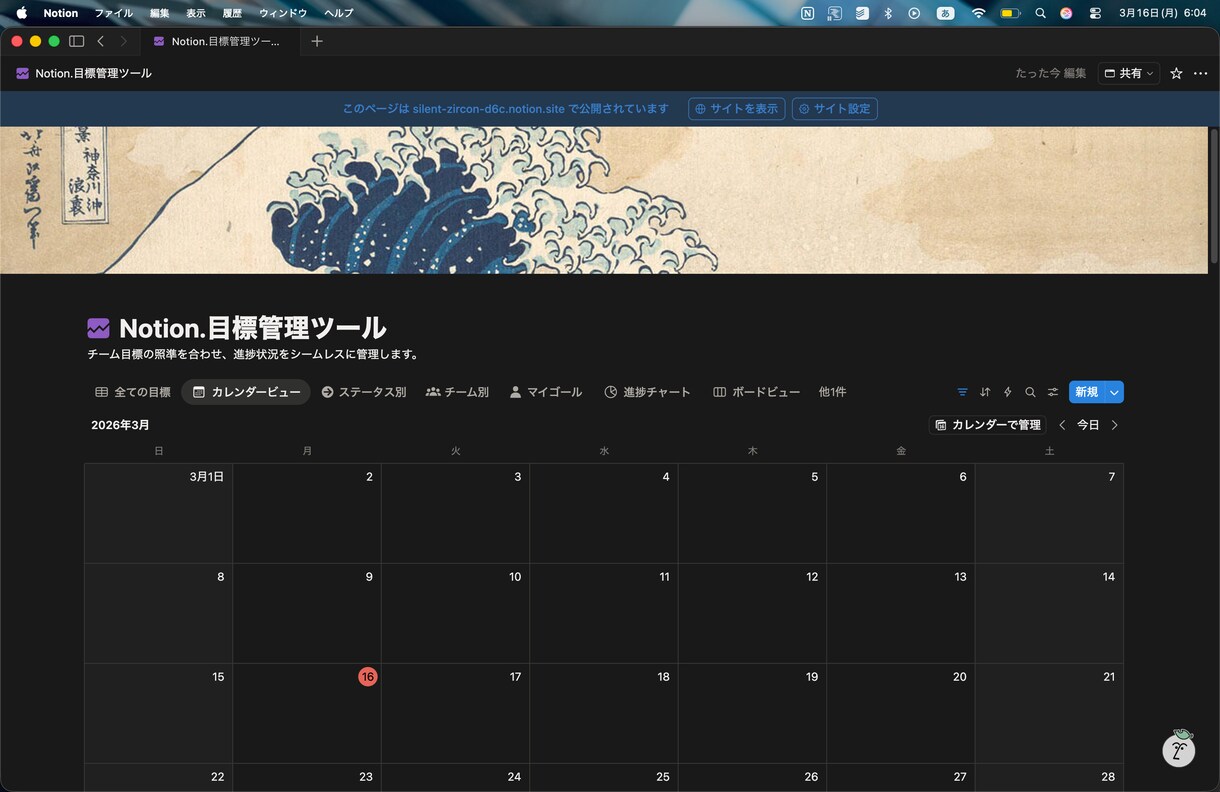Click the Wi-Fi icon in menu bar
Image resolution: width=1220 pixels, height=792 pixels.
click(978, 13)
